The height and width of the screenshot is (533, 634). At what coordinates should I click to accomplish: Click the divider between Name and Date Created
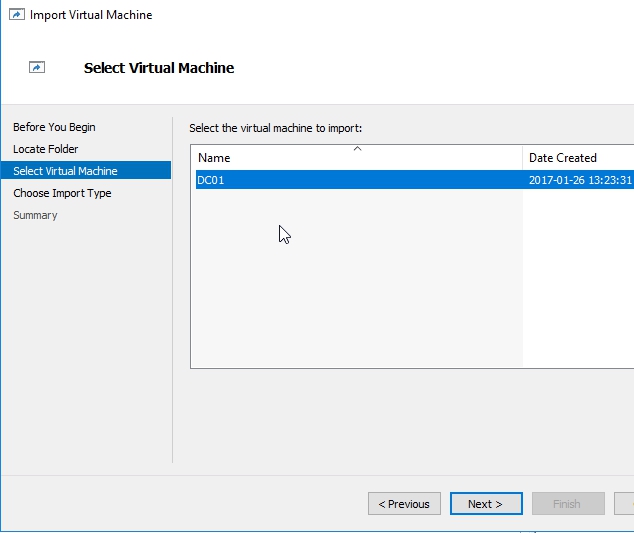point(523,158)
